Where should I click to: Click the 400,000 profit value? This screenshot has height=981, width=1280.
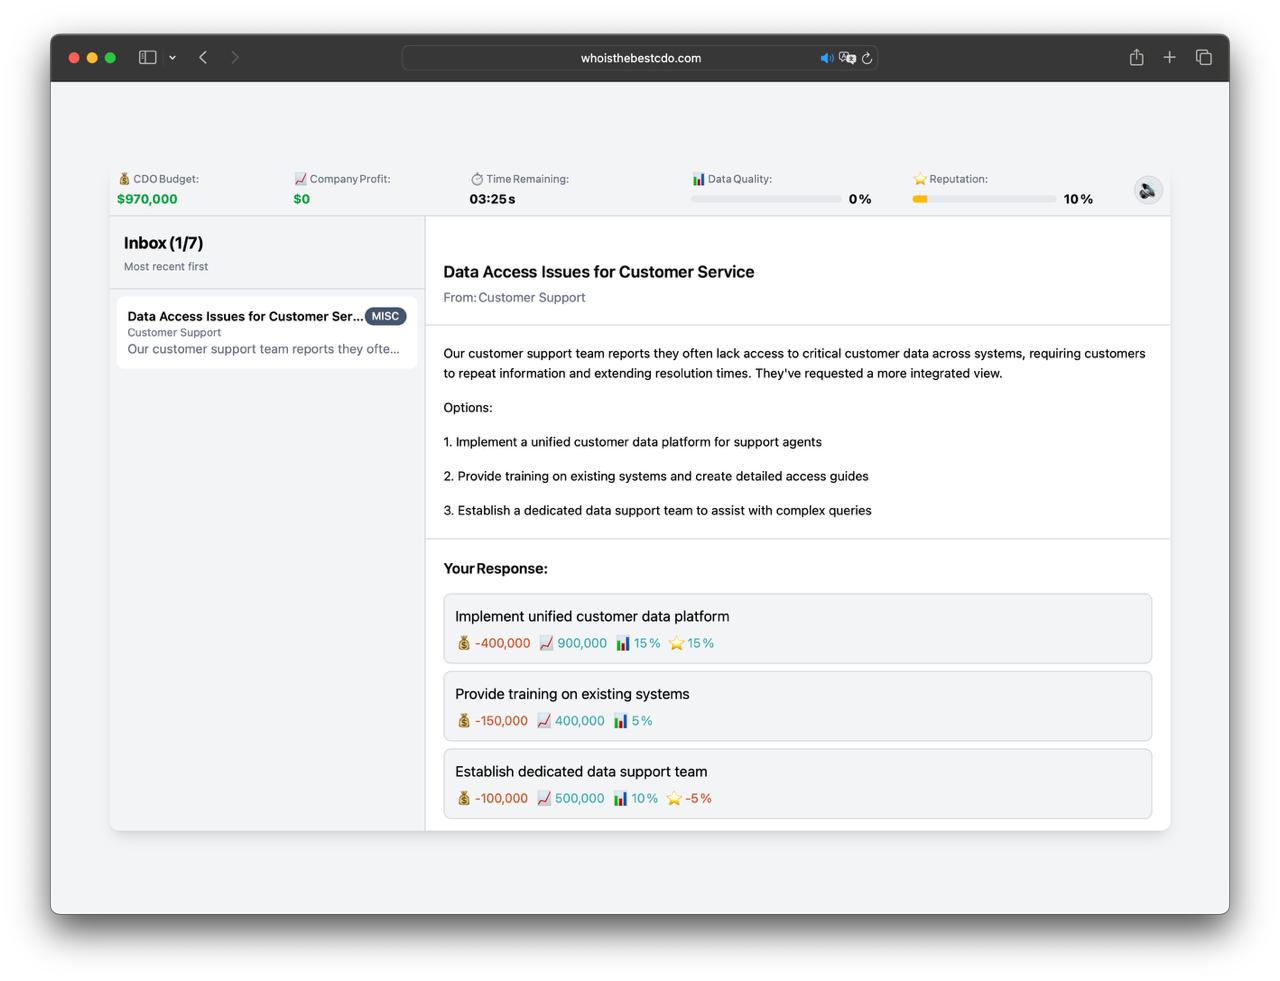580,721
